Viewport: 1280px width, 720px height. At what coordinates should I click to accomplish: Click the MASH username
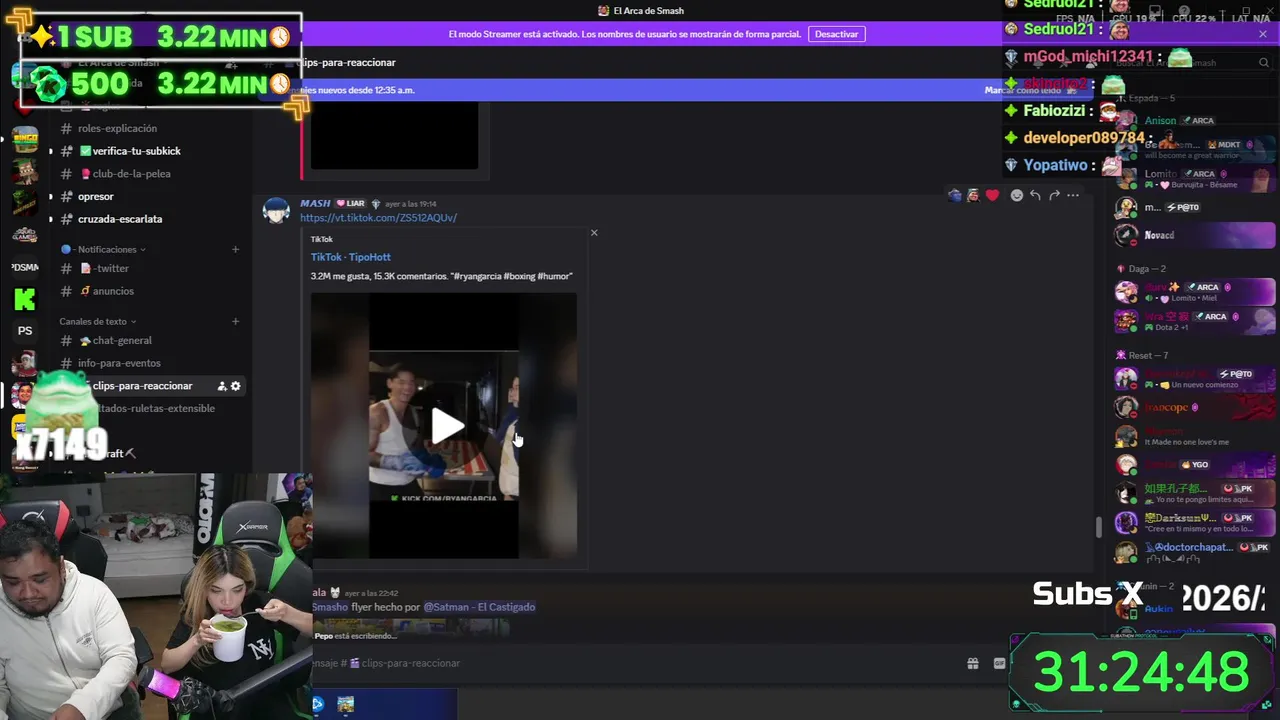[x=315, y=203]
